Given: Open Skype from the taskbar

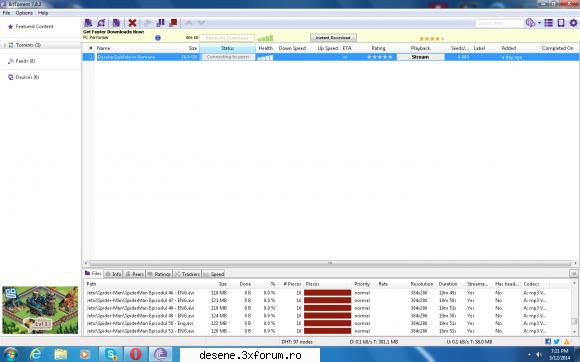Looking at the screenshot, I should [111, 354].
